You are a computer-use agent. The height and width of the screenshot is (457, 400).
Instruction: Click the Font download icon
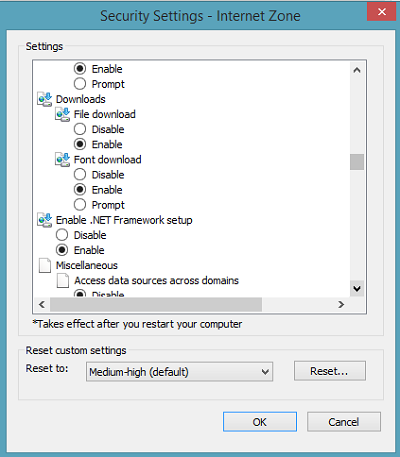(63, 160)
